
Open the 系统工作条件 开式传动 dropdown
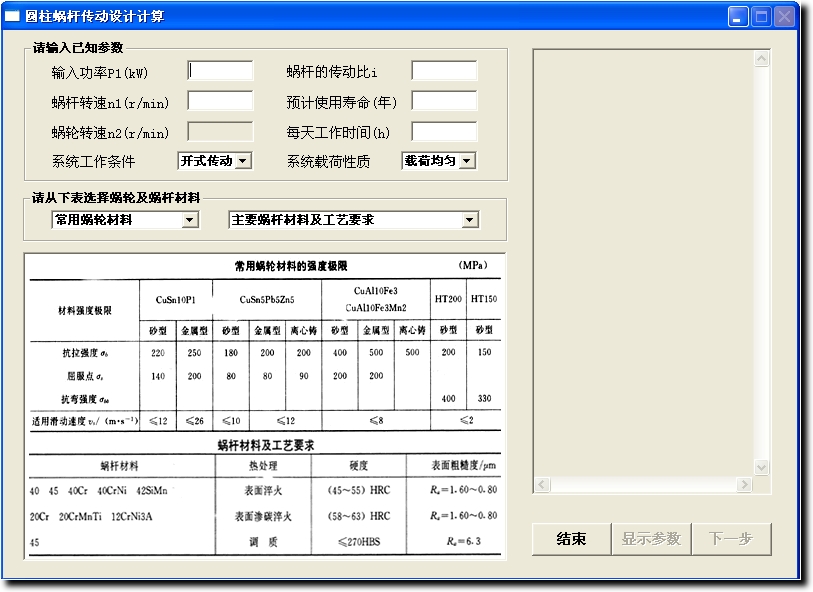[x=243, y=161]
